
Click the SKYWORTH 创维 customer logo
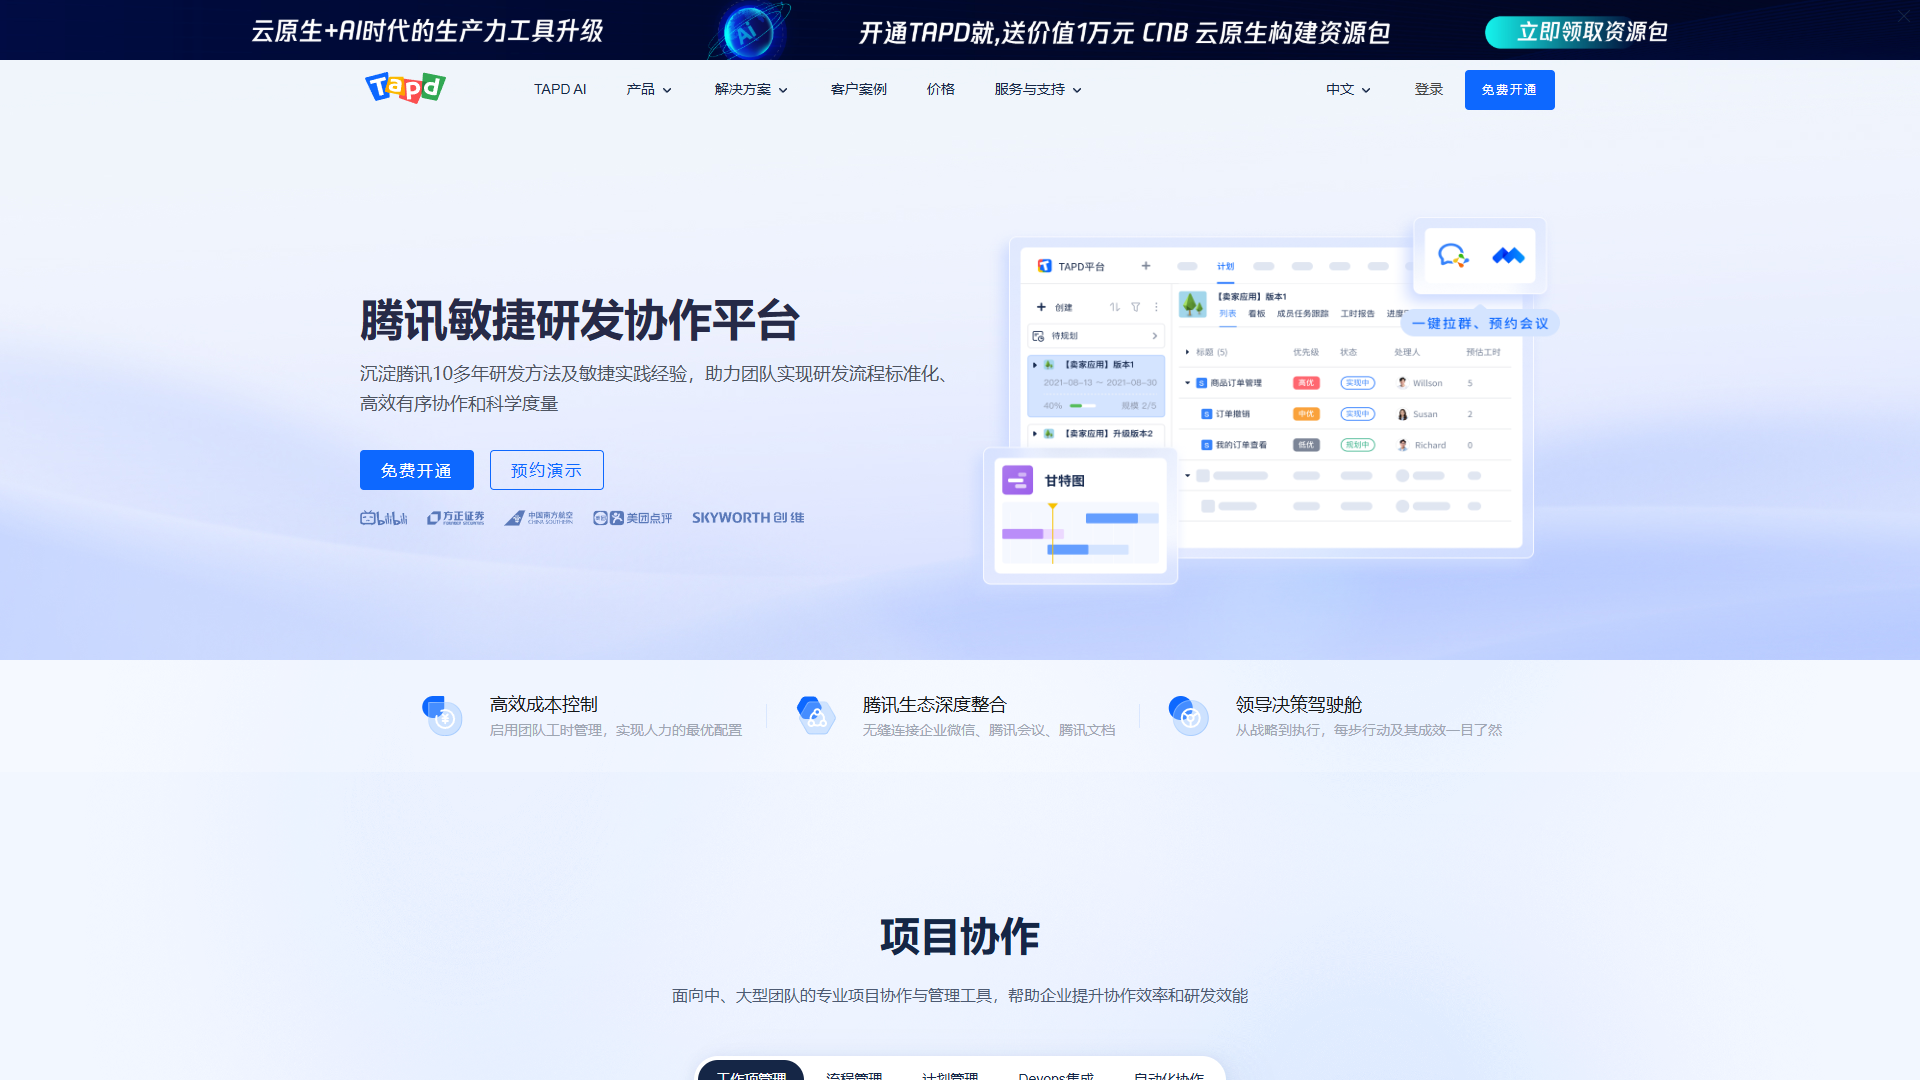[748, 518]
